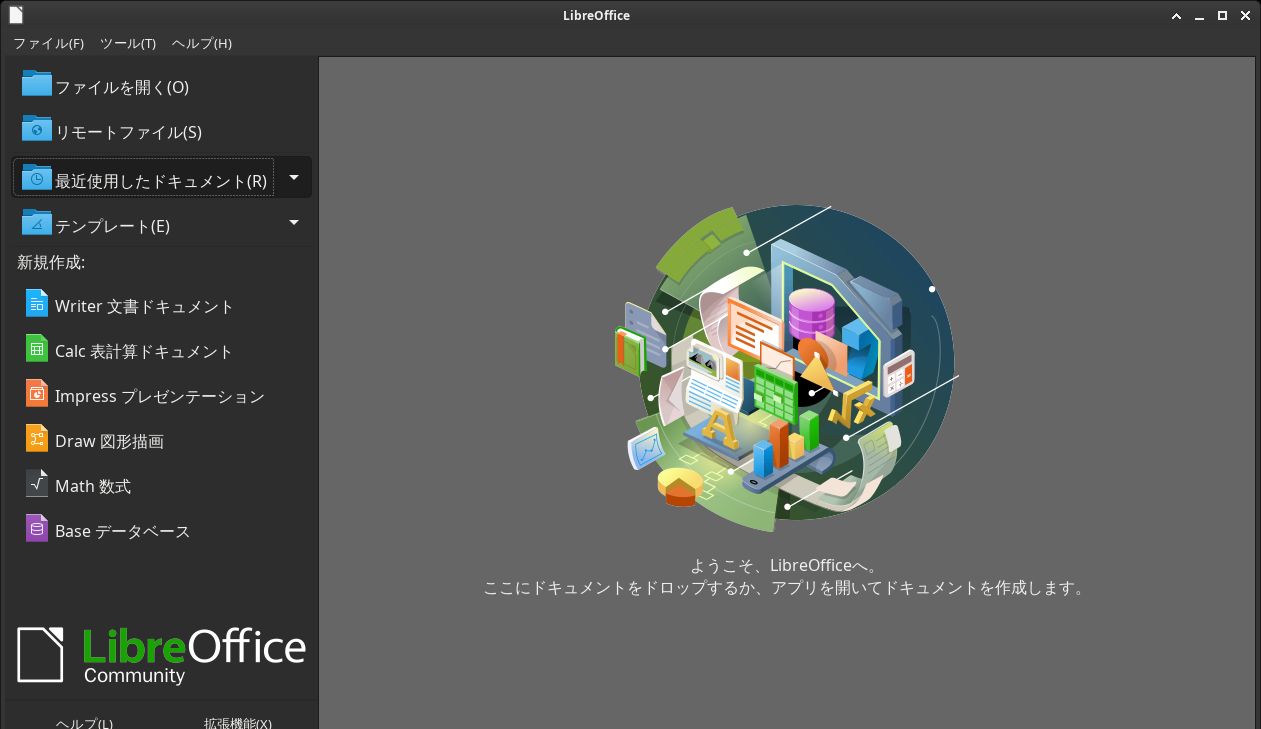Open the ヘルプ(H) menu in menu bar
The height and width of the screenshot is (729, 1261).
click(x=201, y=43)
